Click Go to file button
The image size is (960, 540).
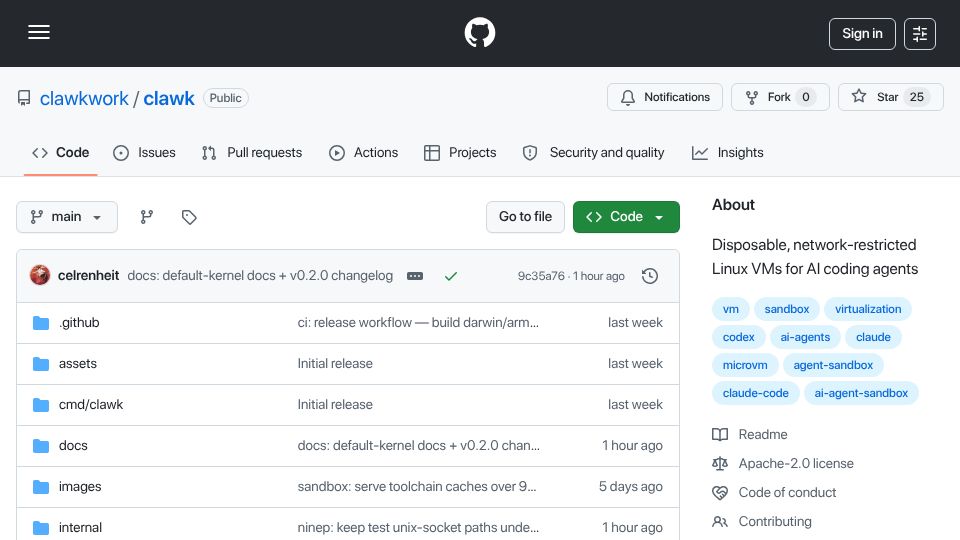point(525,217)
